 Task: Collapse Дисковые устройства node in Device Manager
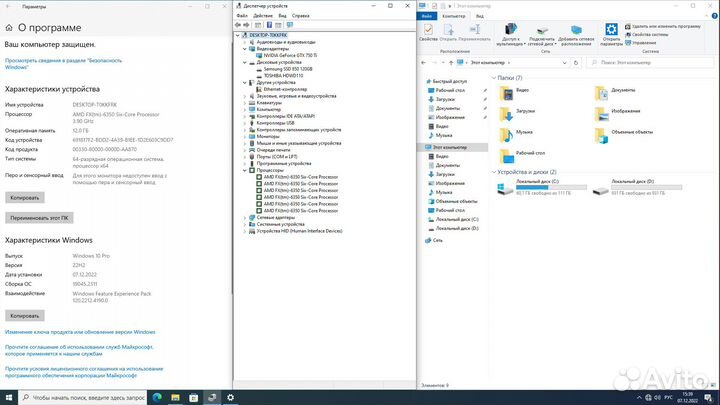[x=245, y=62]
